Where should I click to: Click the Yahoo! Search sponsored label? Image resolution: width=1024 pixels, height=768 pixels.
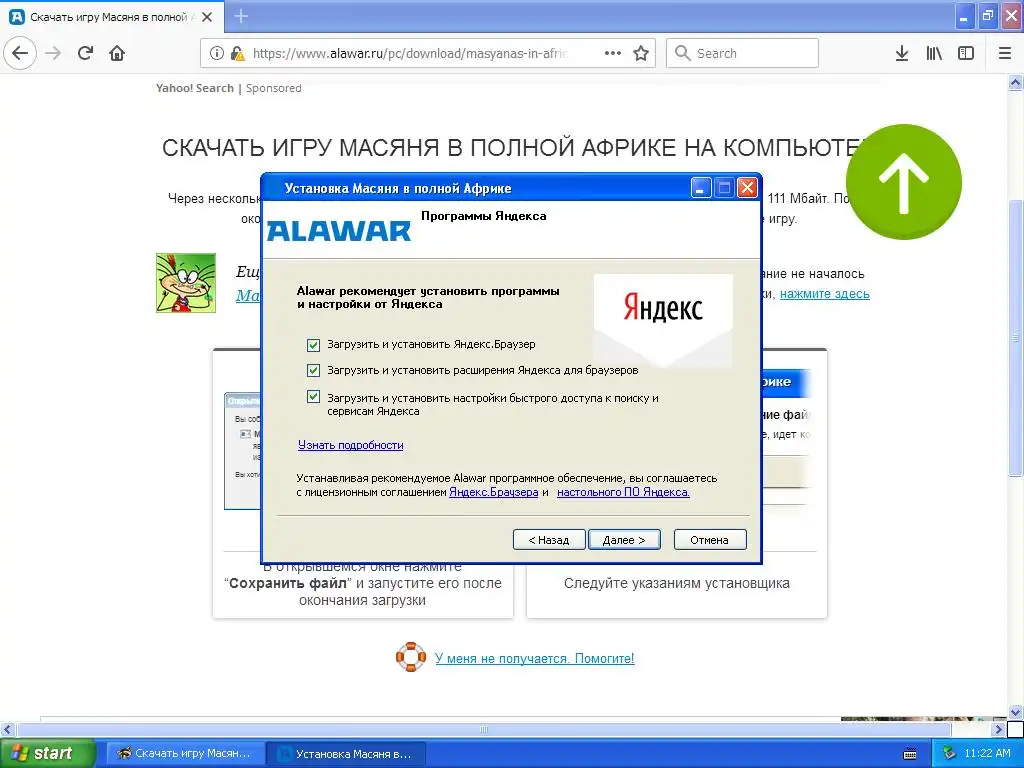pos(229,88)
